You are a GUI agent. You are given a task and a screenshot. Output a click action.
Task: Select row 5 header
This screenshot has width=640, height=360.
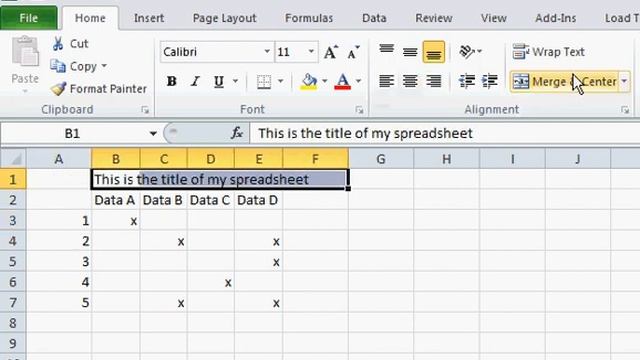tap(13, 261)
